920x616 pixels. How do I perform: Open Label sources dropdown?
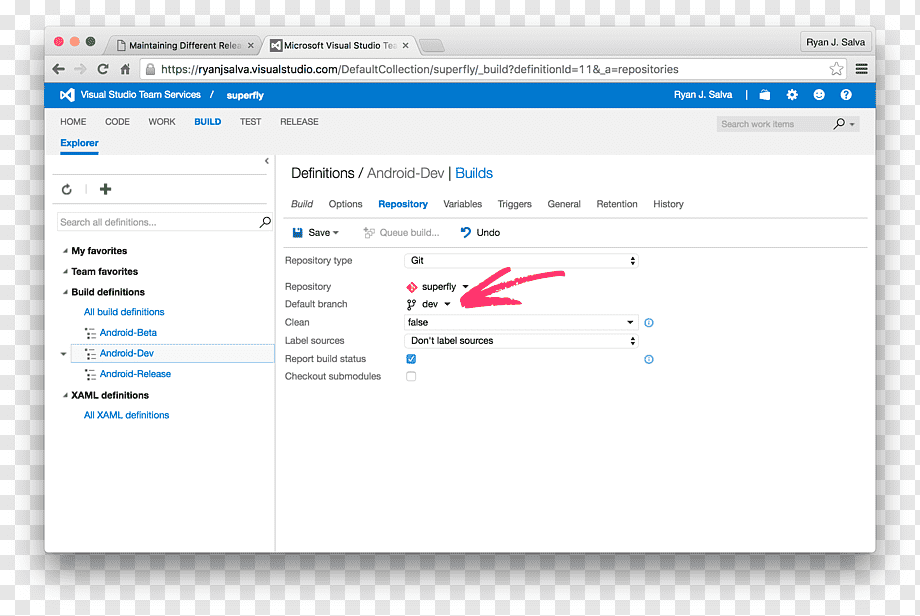pos(521,341)
